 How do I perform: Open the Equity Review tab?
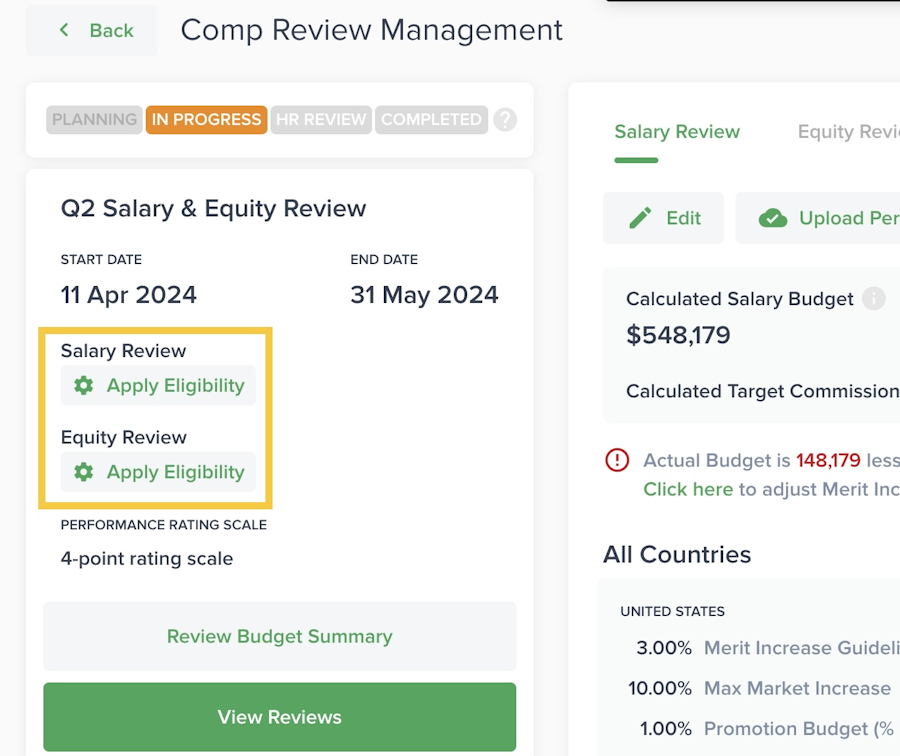[848, 132]
